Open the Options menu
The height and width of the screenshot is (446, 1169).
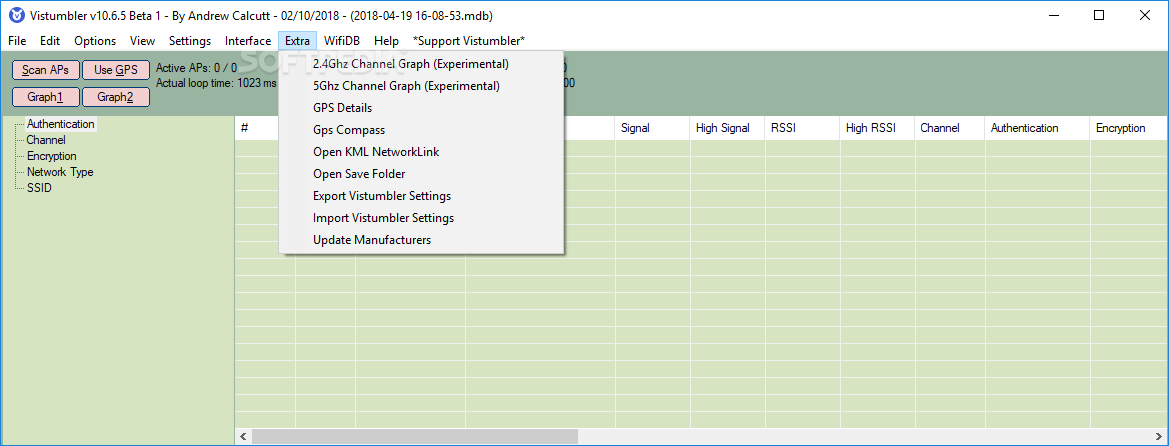(95, 41)
